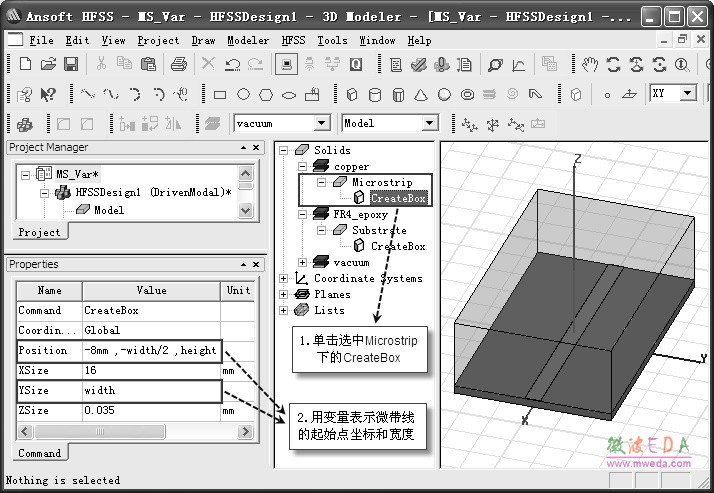Click the Undo arrow icon

point(233,64)
